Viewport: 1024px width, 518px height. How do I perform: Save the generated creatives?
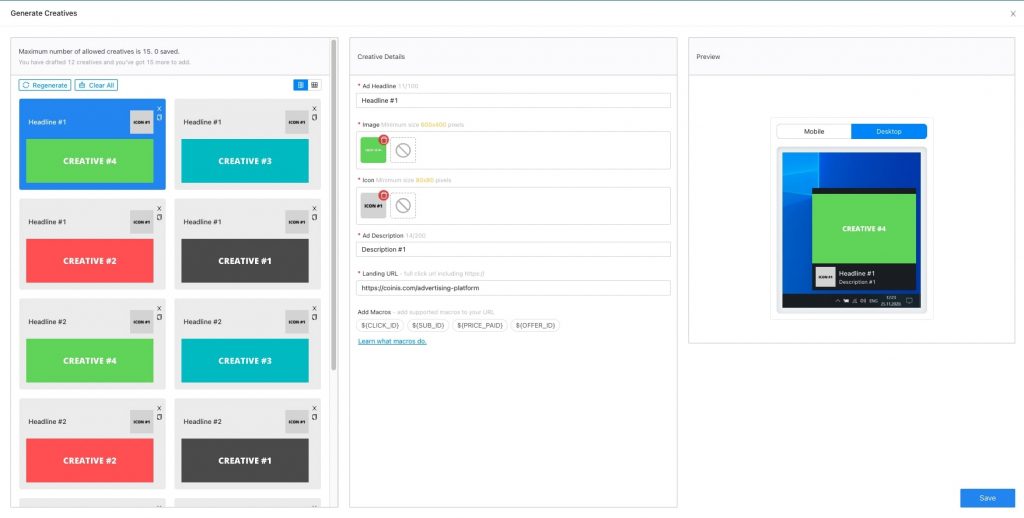point(987,498)
